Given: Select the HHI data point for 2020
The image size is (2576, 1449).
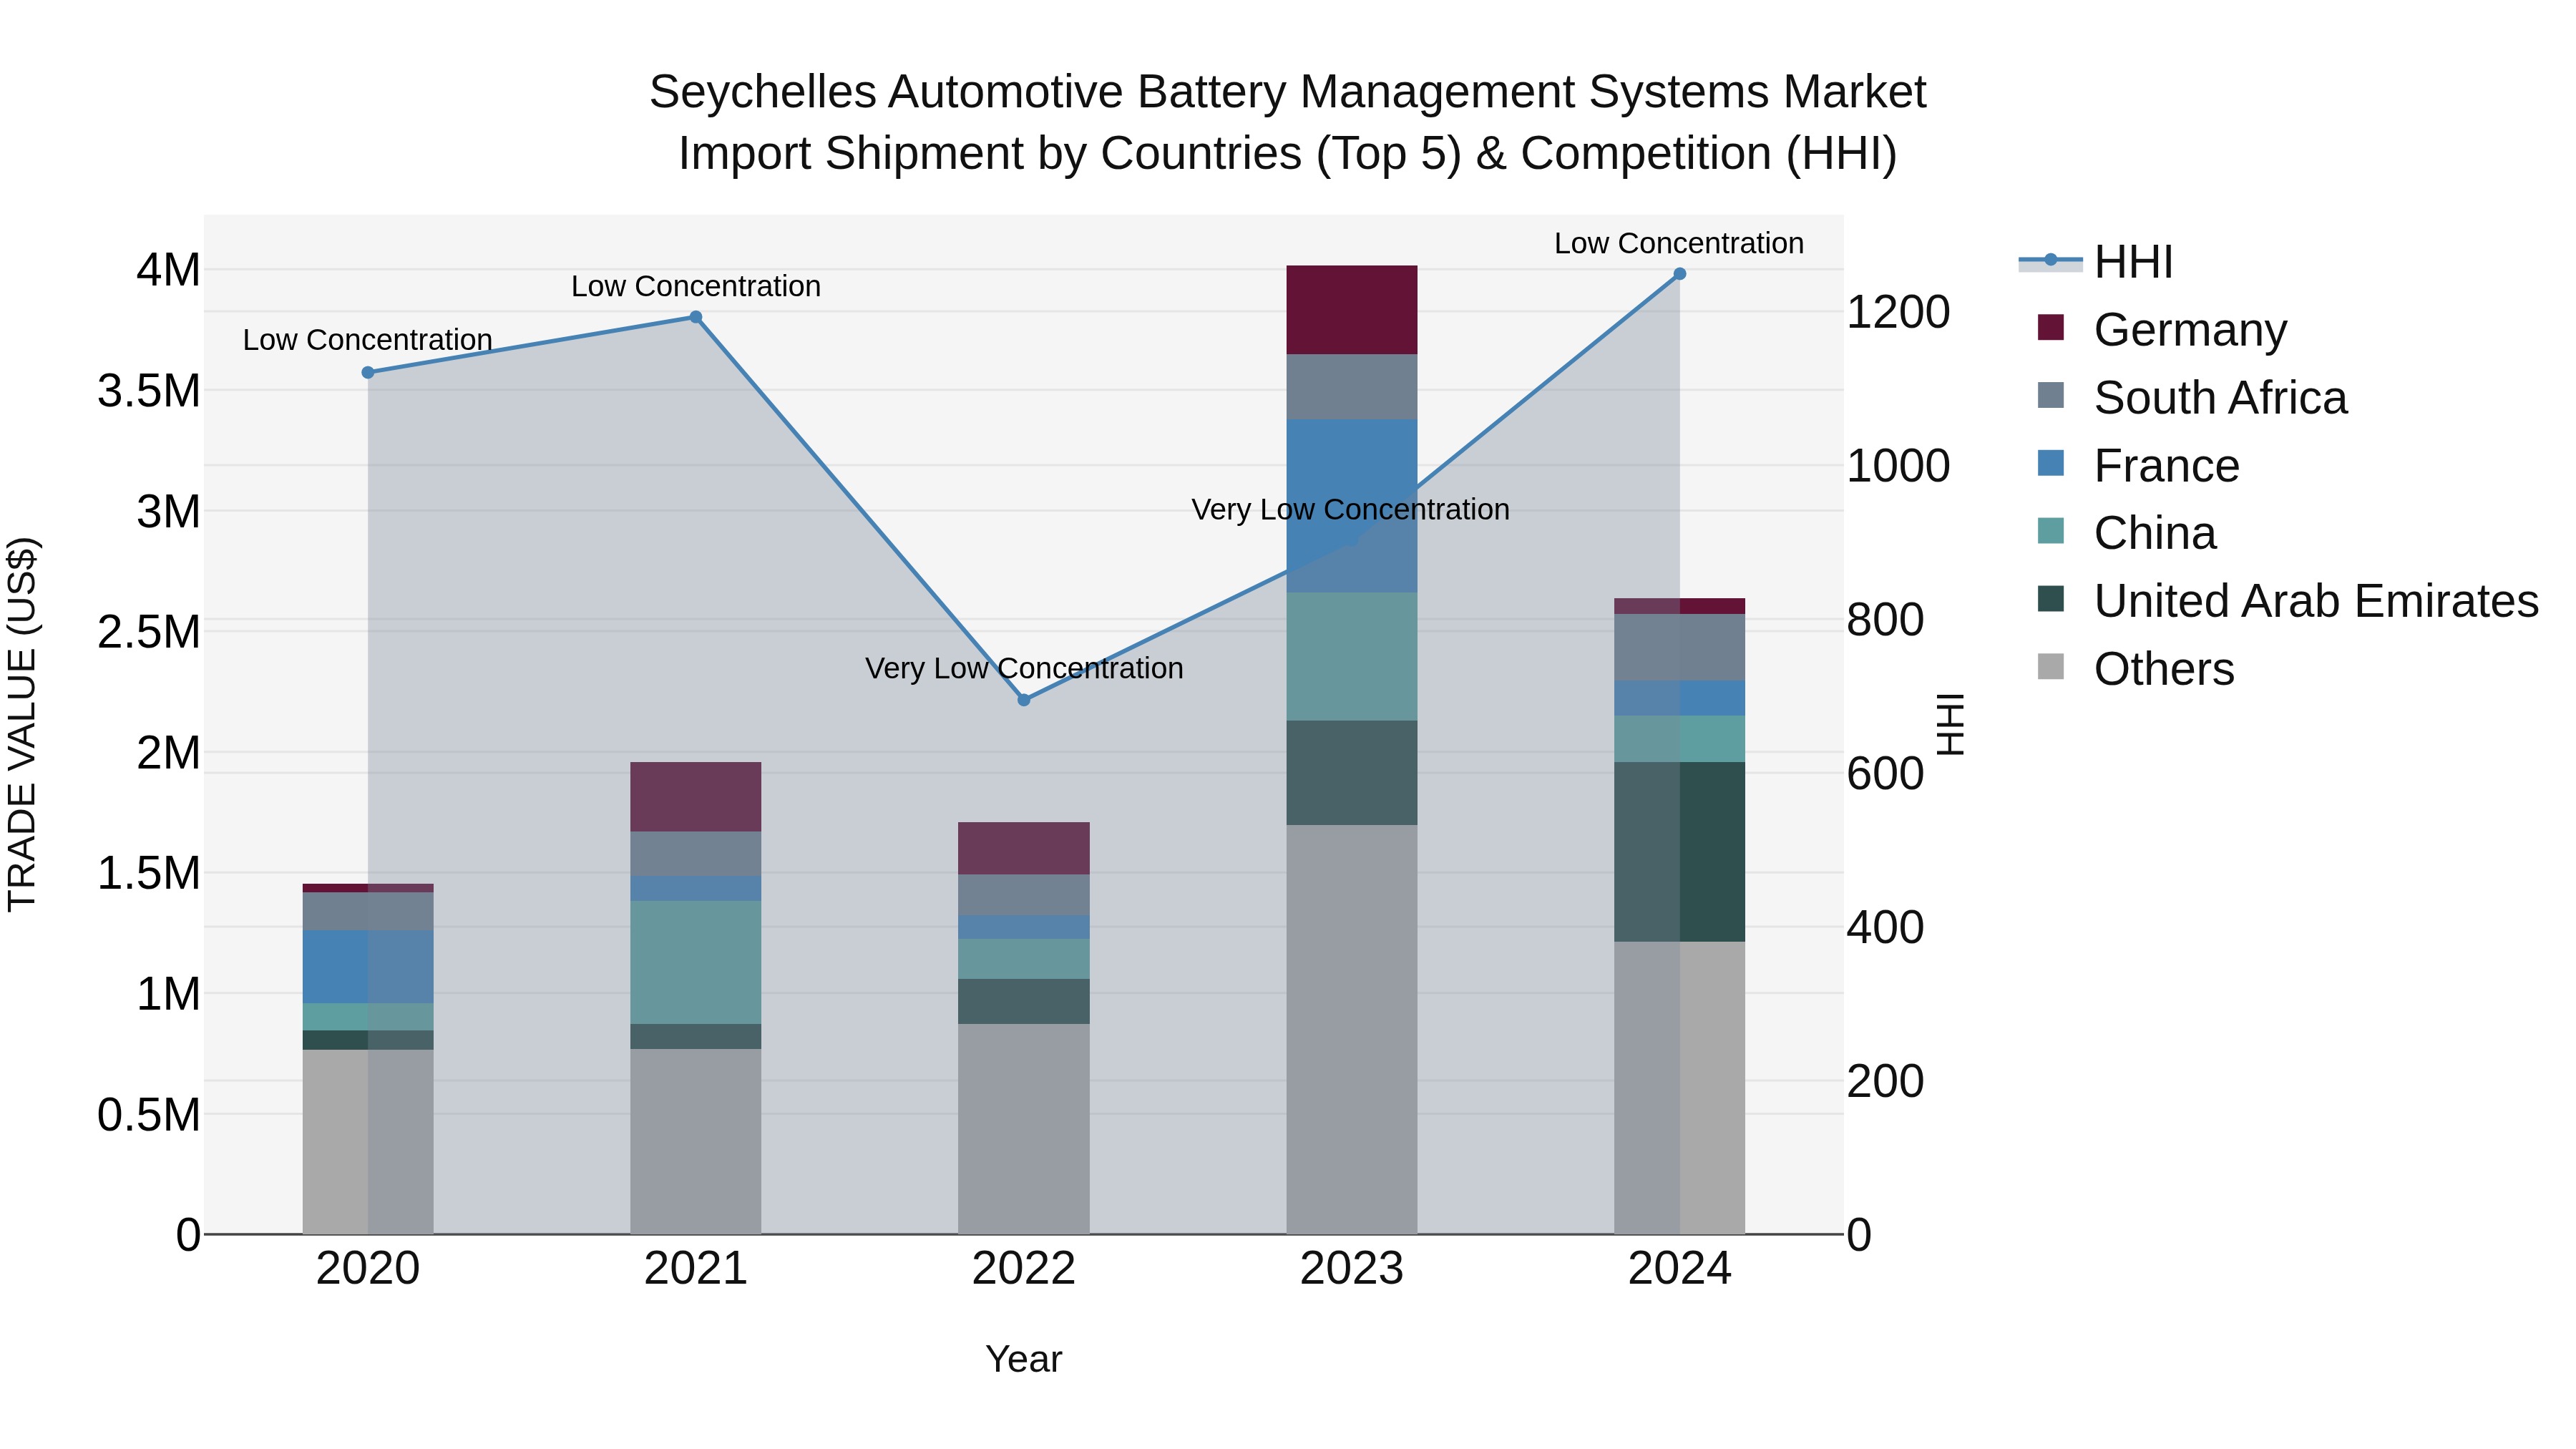Looking at the screenshot, I should pos(368,372).
